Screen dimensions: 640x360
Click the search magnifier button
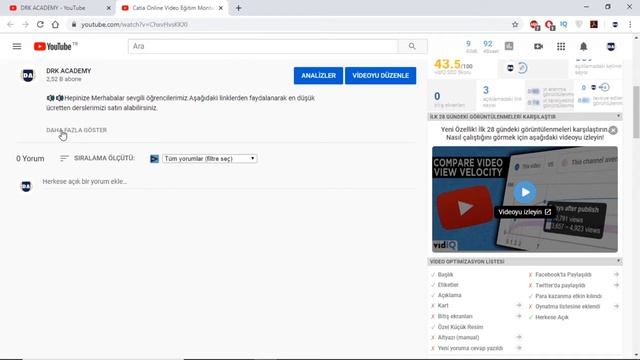point(412,47)
